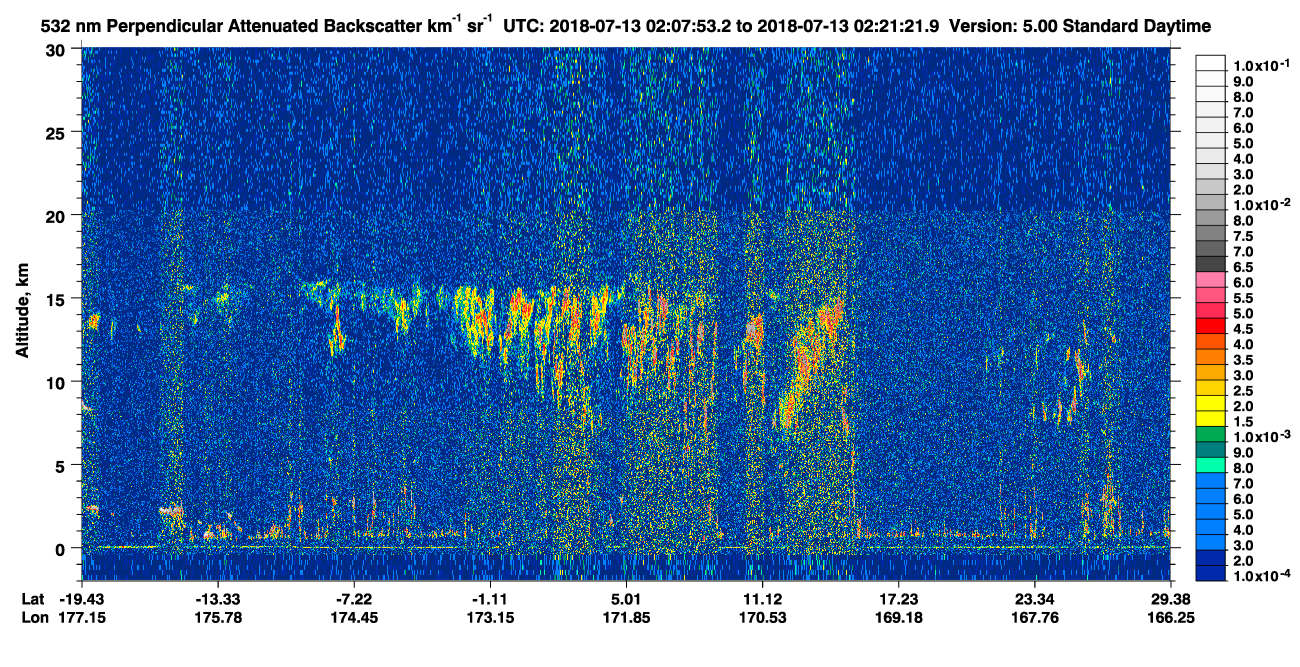Select longitude value 175.78
The image size is (1300, 667).
[x=217, y=617]
